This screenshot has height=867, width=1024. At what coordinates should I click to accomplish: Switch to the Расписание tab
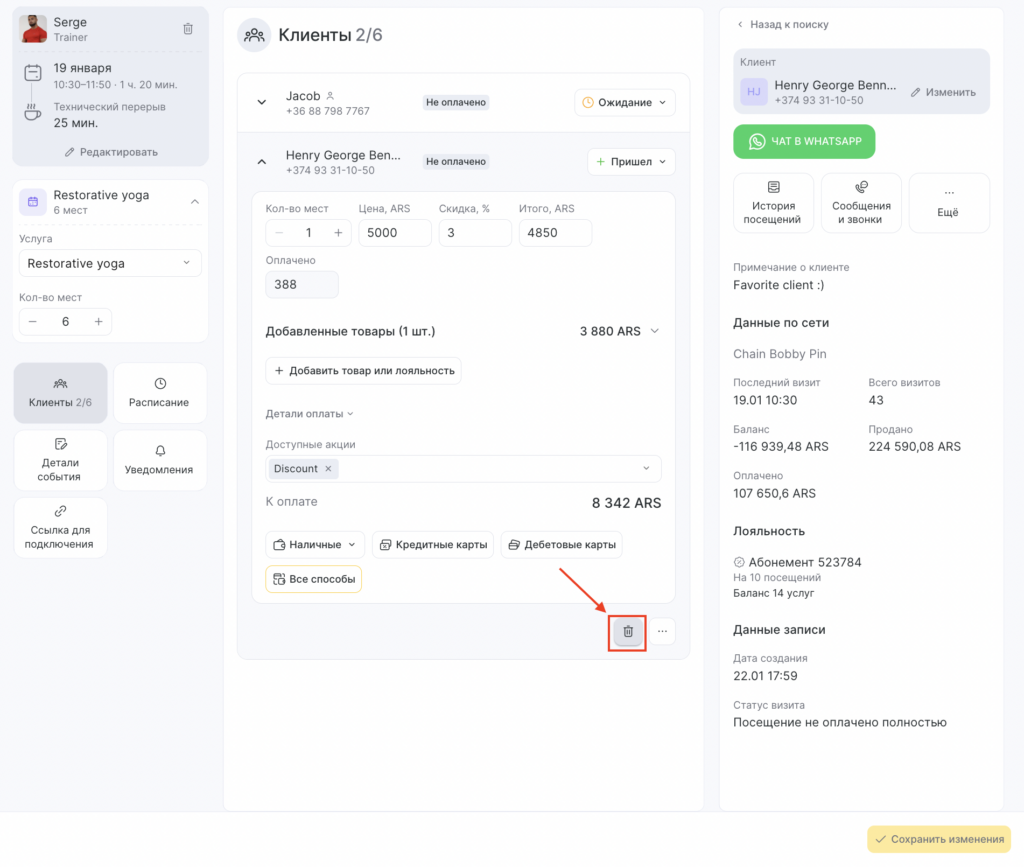tap(159, 393)
